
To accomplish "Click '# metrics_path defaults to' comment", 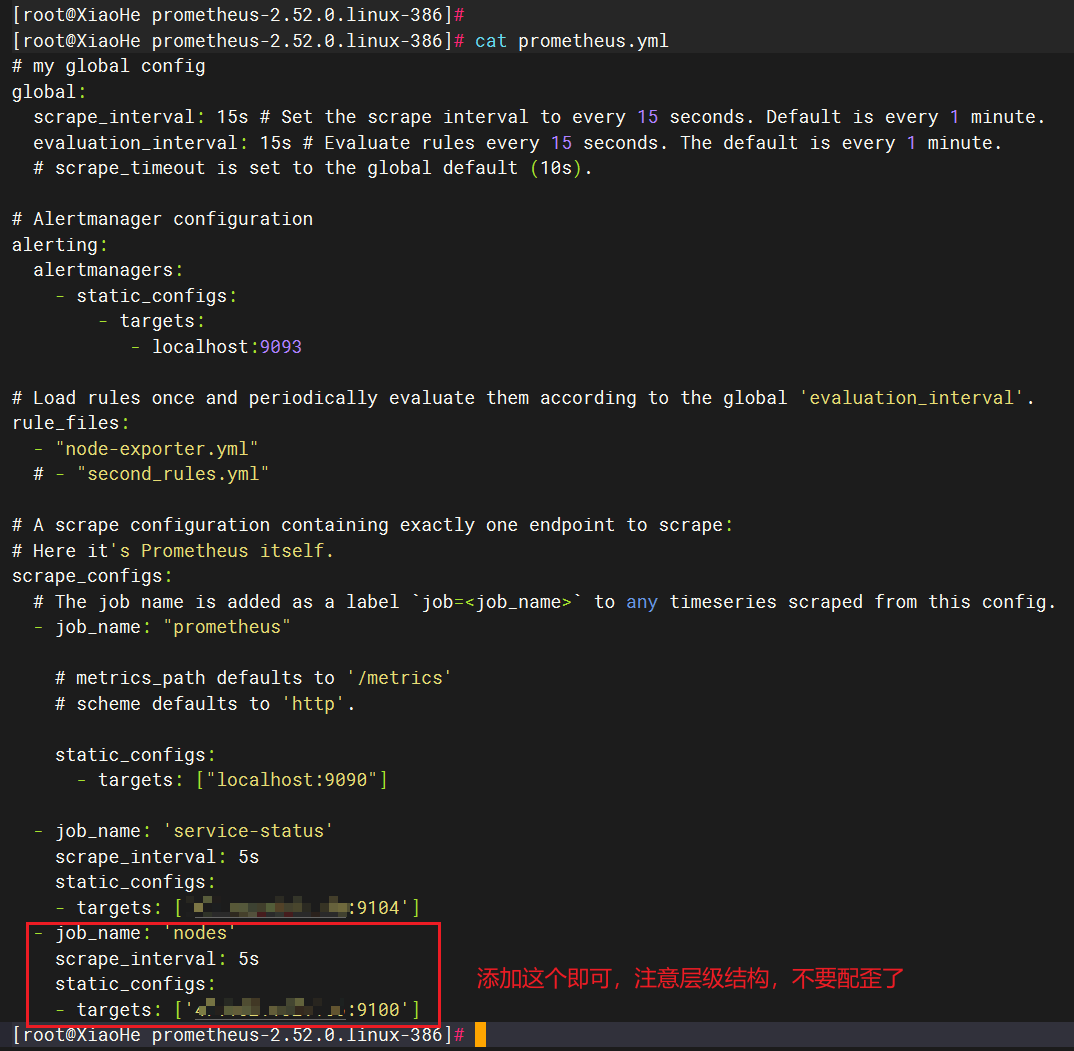I will click(x=253, y=678).
